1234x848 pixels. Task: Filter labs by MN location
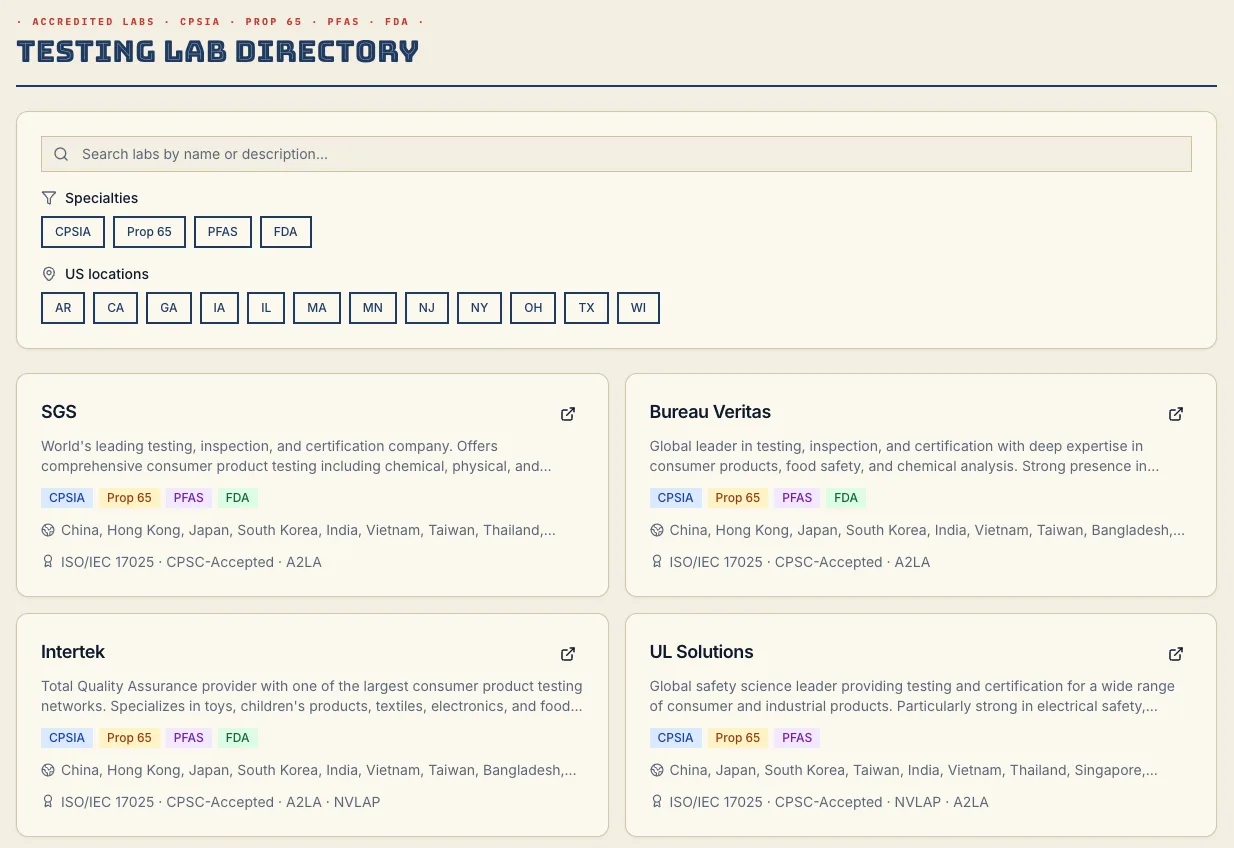(x=373, y=308)
